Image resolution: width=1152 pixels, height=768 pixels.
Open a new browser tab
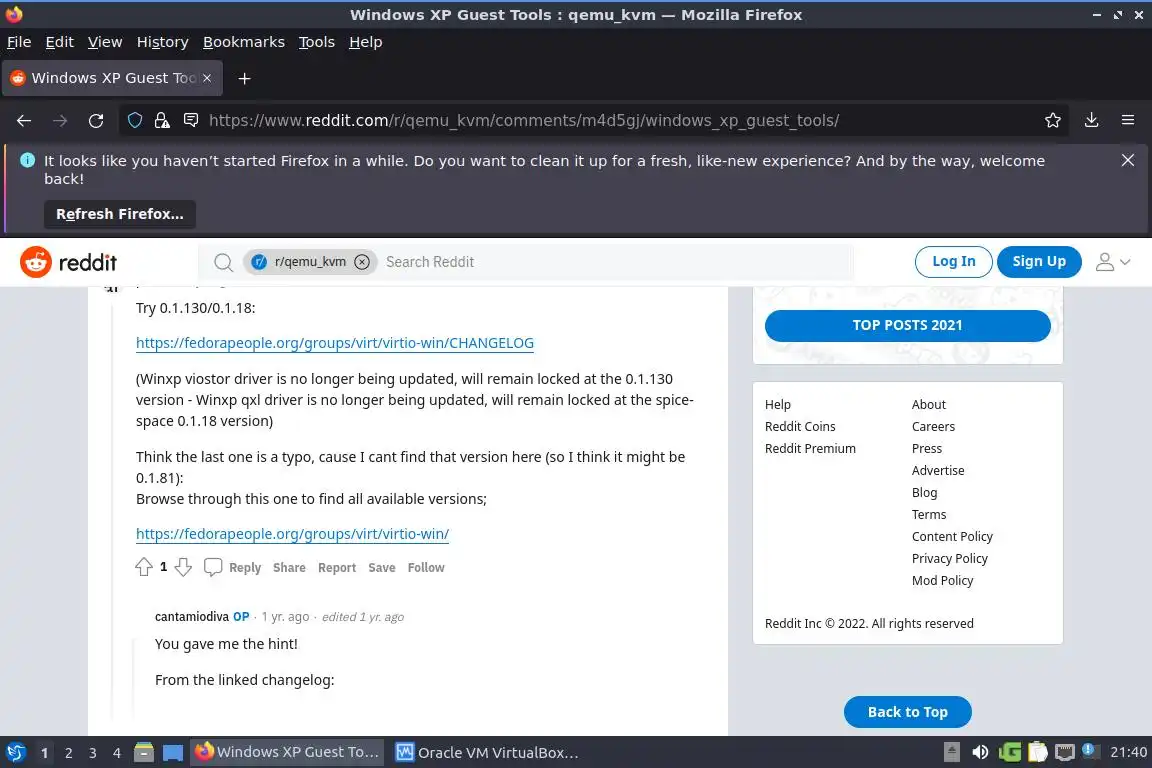(245, 78)
